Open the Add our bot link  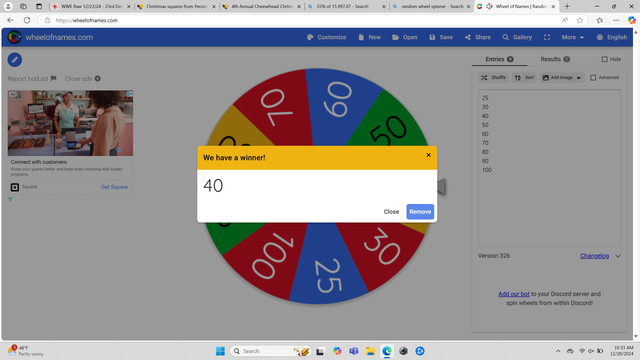tap(513, 294)
